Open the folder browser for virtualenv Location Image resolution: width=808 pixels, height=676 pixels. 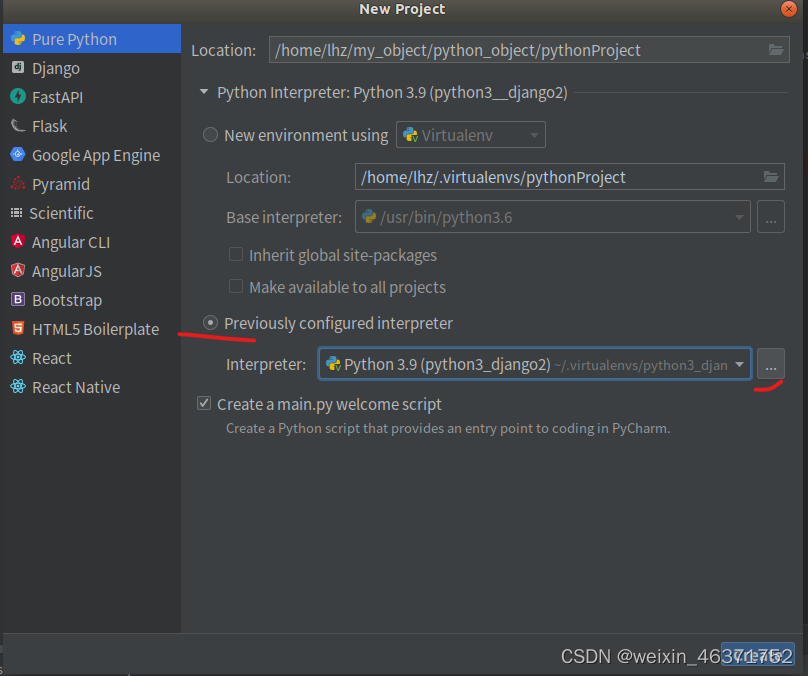[771, 177]
